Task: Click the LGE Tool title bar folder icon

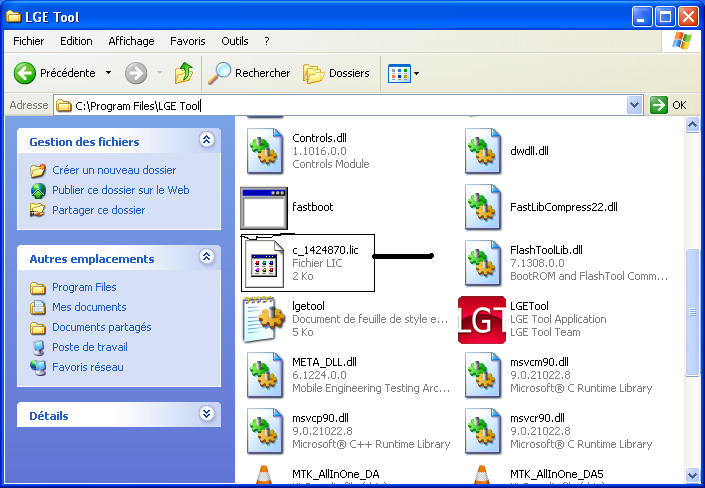Action: [13, 17]
